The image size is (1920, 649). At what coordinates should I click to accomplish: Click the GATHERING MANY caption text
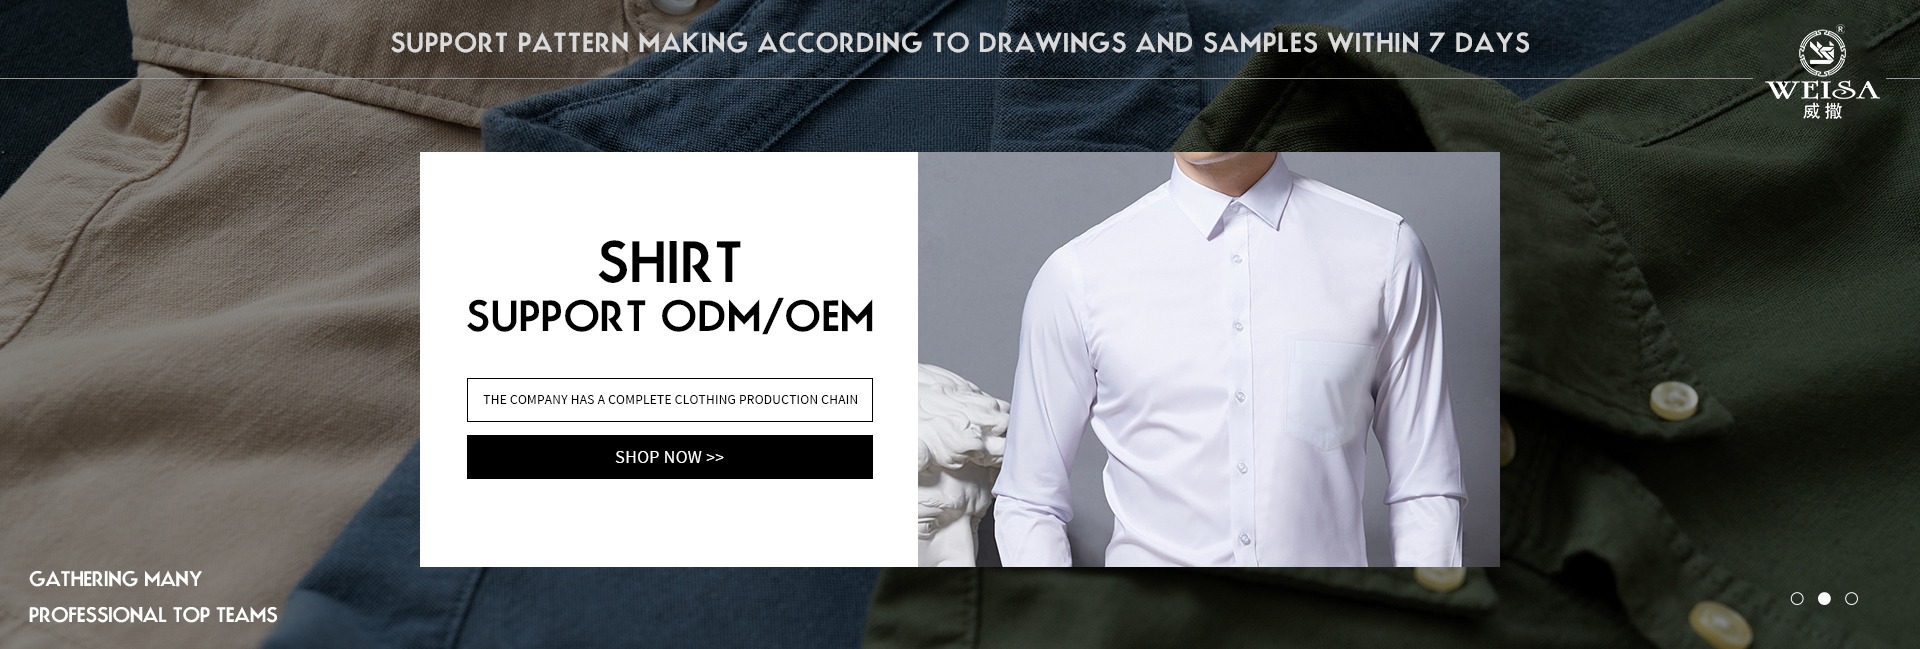pyautogui.click(x=116, y=579)
